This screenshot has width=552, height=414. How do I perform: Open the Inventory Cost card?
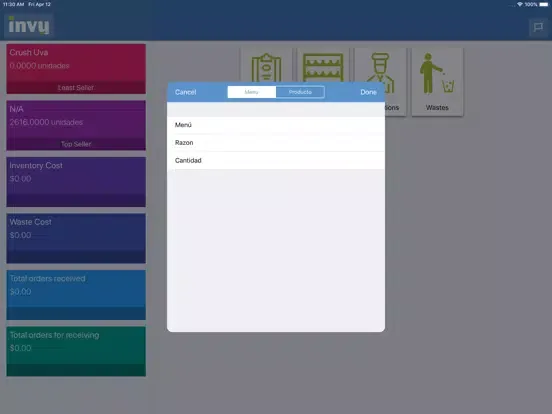tap(76, 182)
